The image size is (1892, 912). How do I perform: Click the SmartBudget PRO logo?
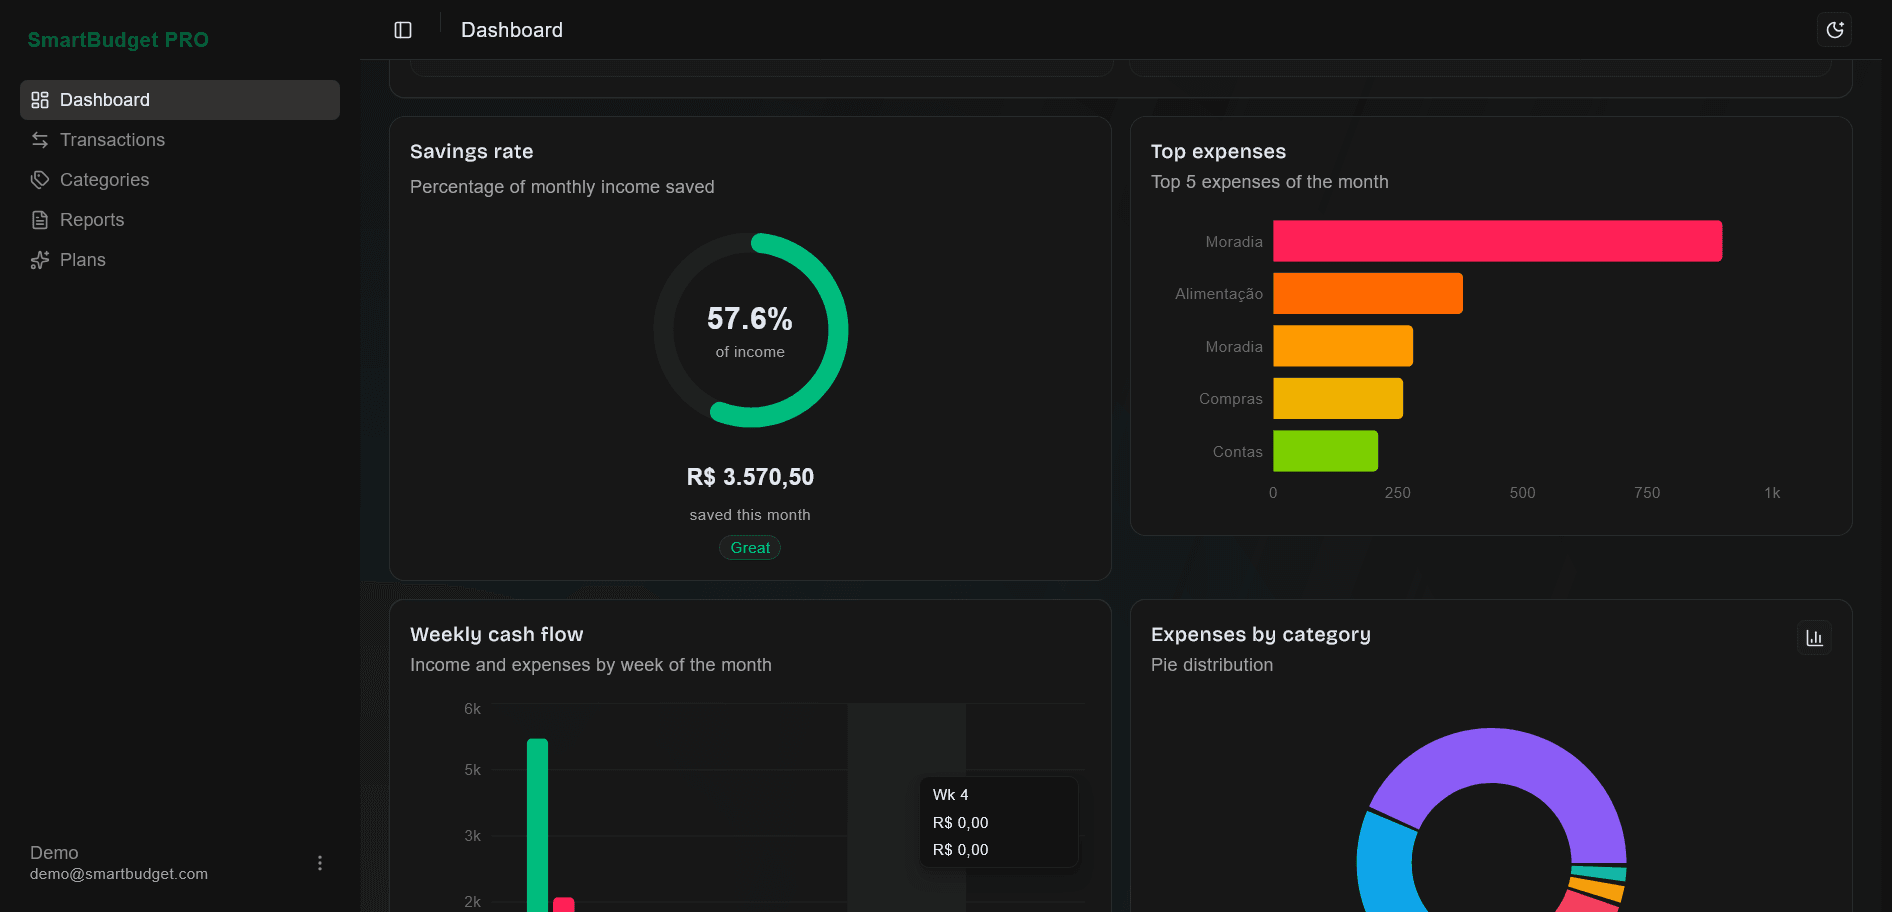click(118, 40)
